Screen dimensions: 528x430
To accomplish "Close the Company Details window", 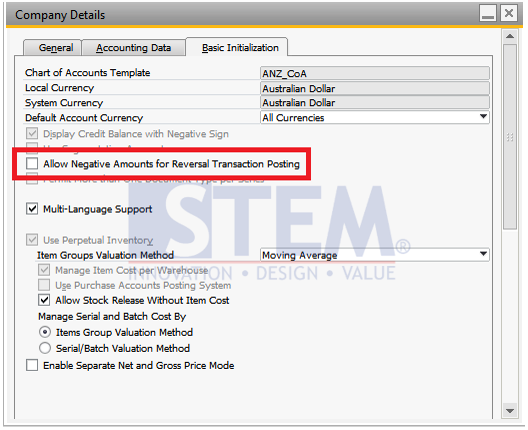I will point(509,14).
